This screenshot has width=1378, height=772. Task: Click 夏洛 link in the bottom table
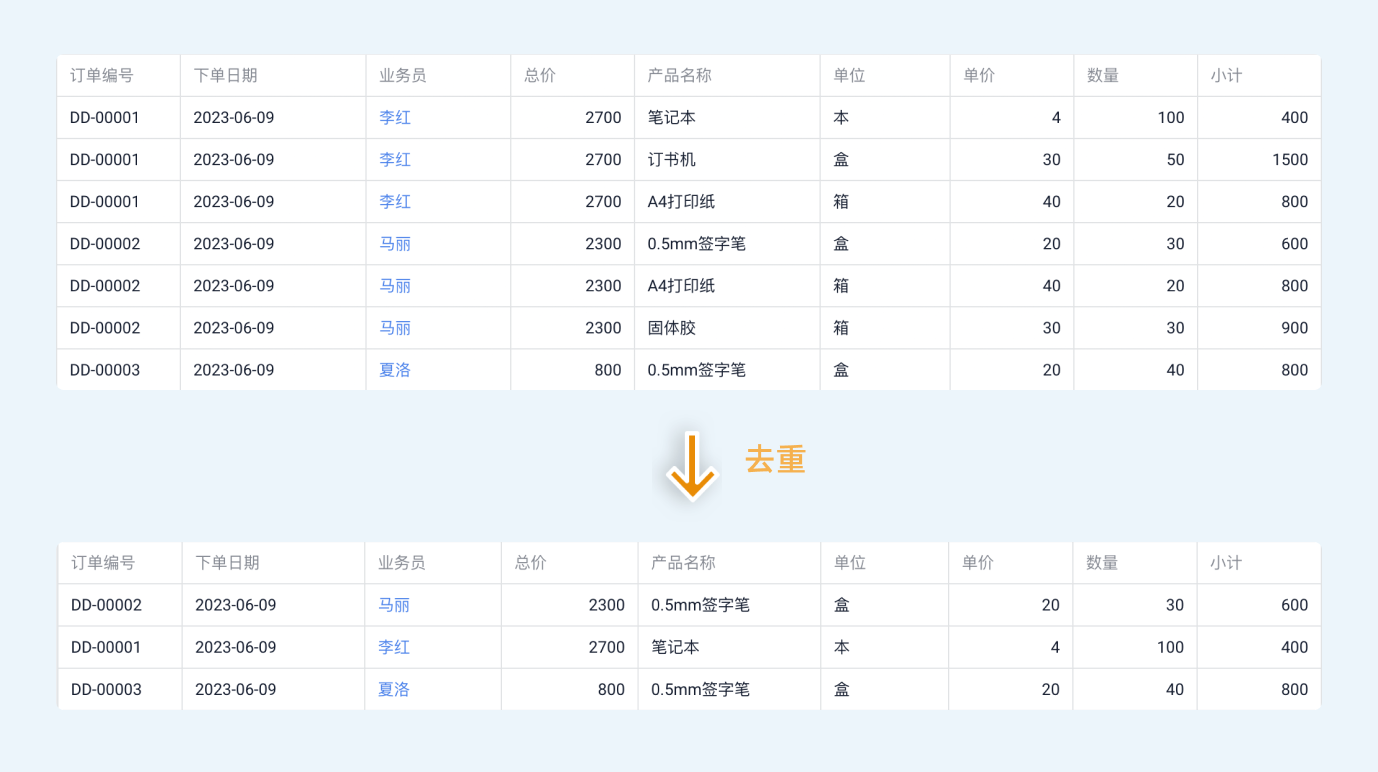394,689
